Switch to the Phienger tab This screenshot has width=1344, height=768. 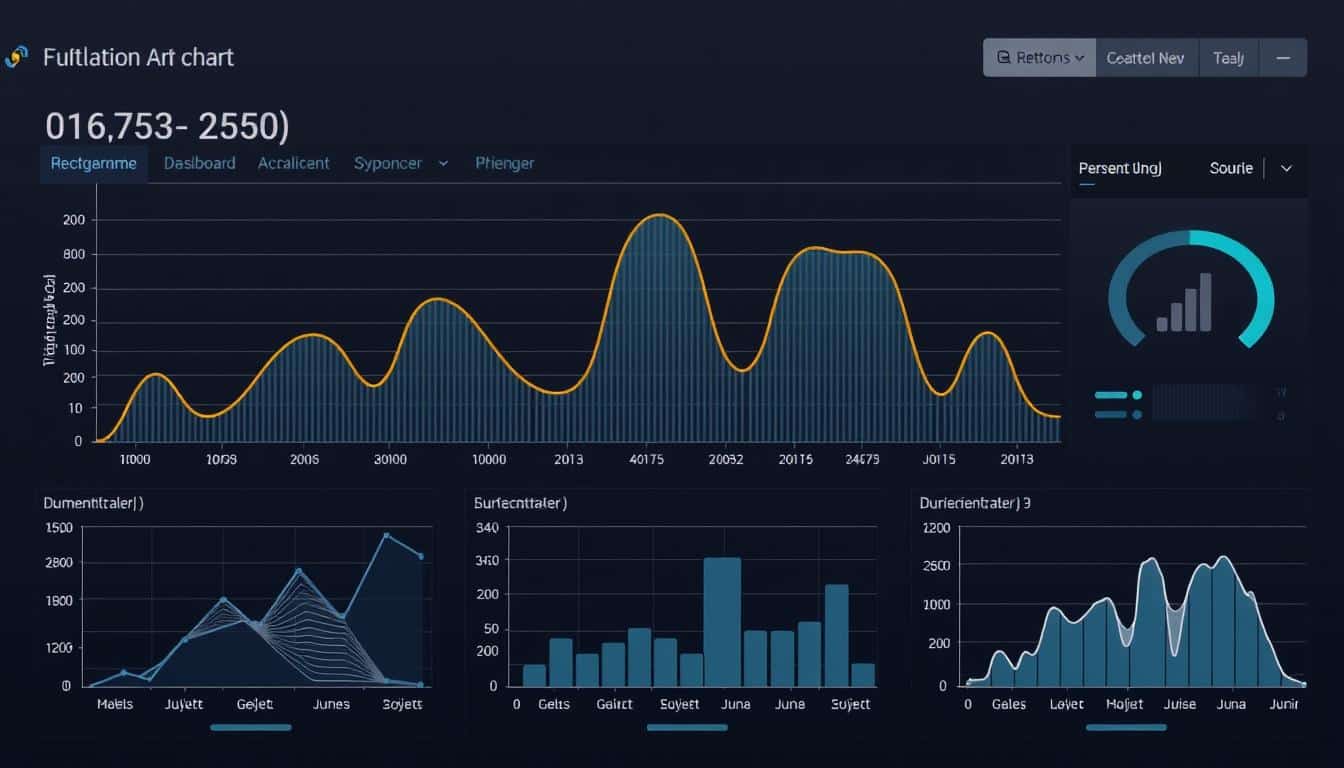coord(505,163)
